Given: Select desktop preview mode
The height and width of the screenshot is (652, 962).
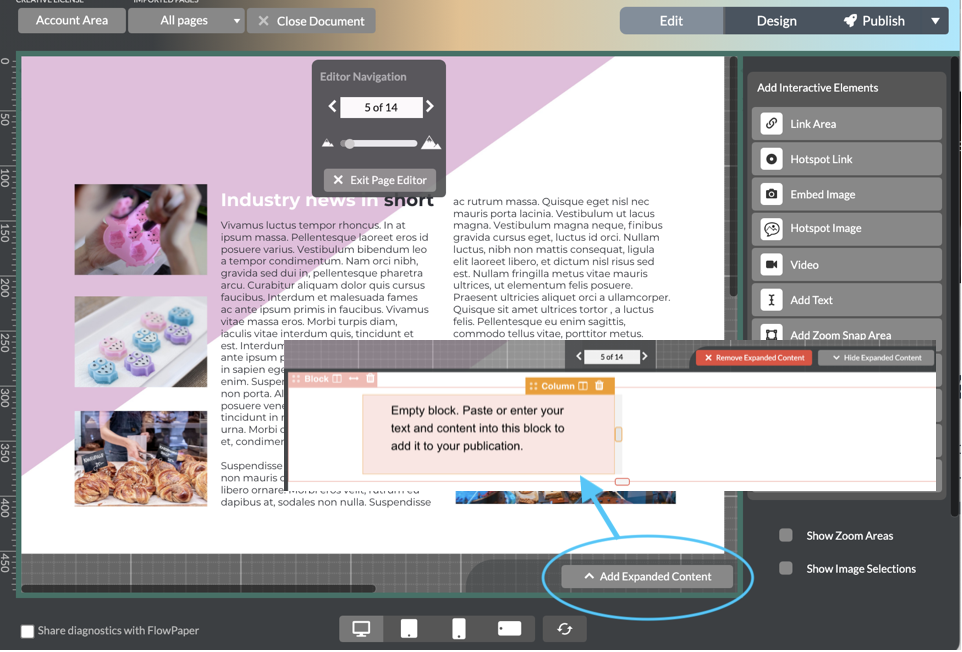Looking at the screenshot, I should (x=361, y=629).
